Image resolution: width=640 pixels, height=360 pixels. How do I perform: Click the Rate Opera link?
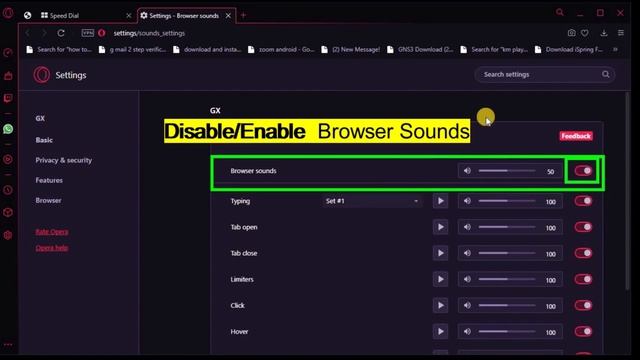52,232
